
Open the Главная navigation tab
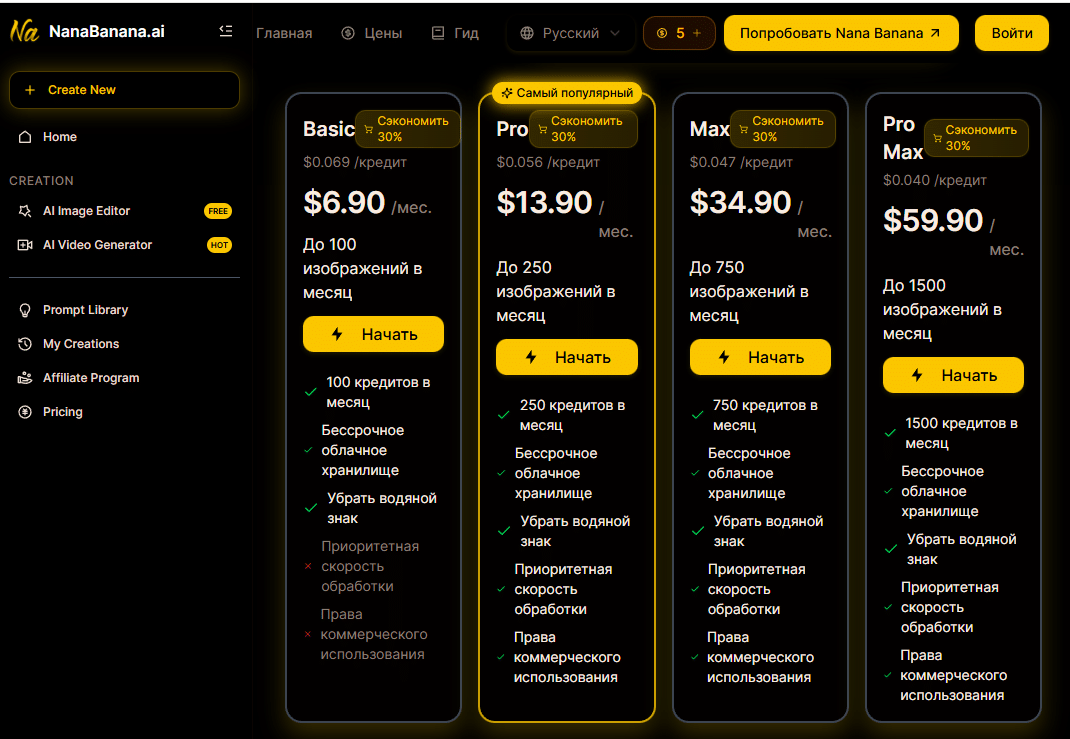284,33
